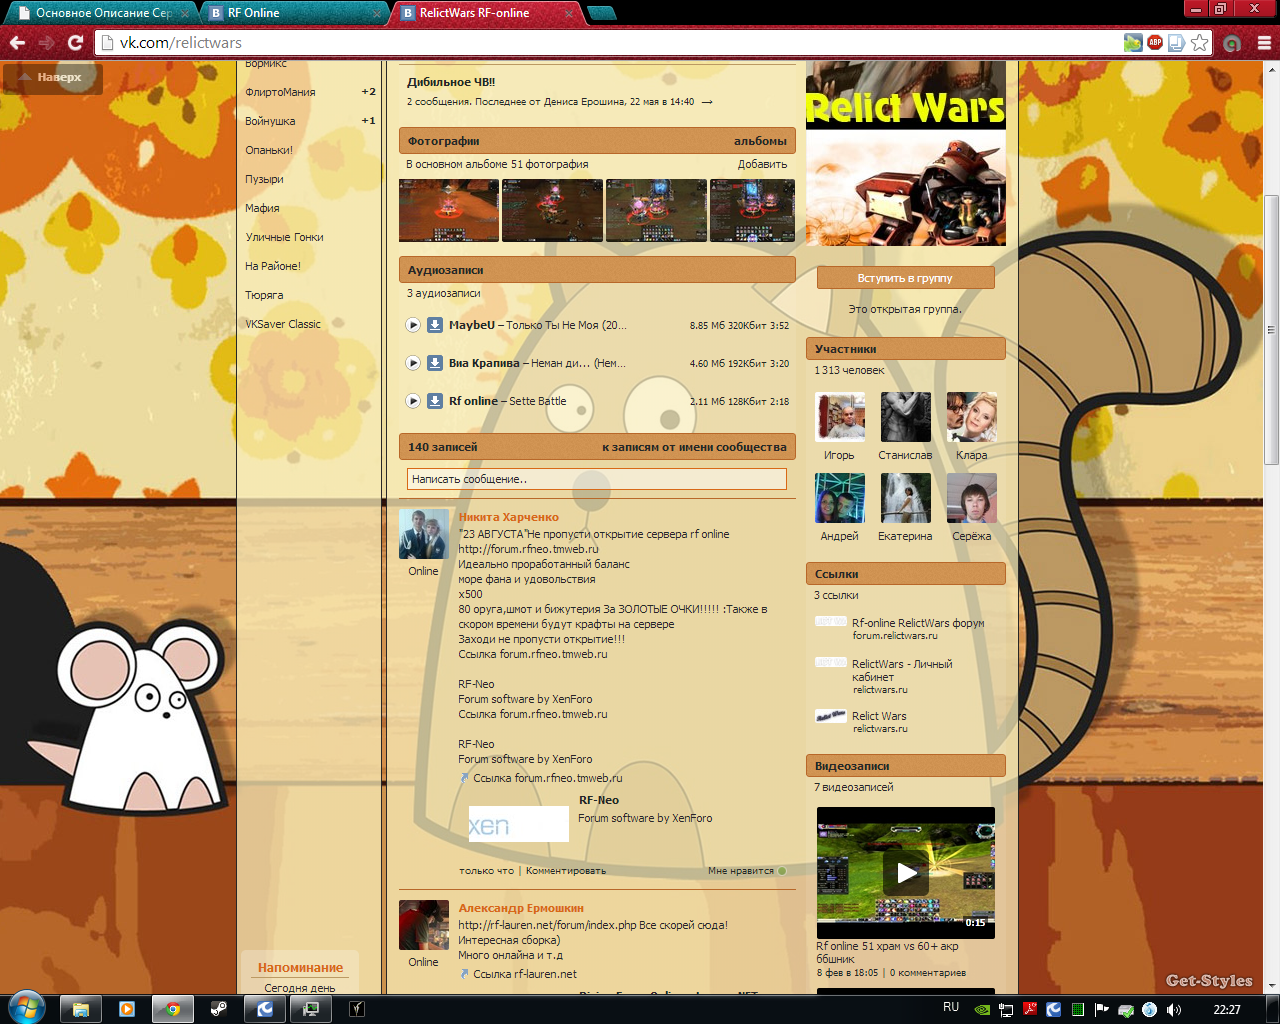Open Steam from the taskbar
This screenshot has width=1280, height=1024.
(219, 1009)
